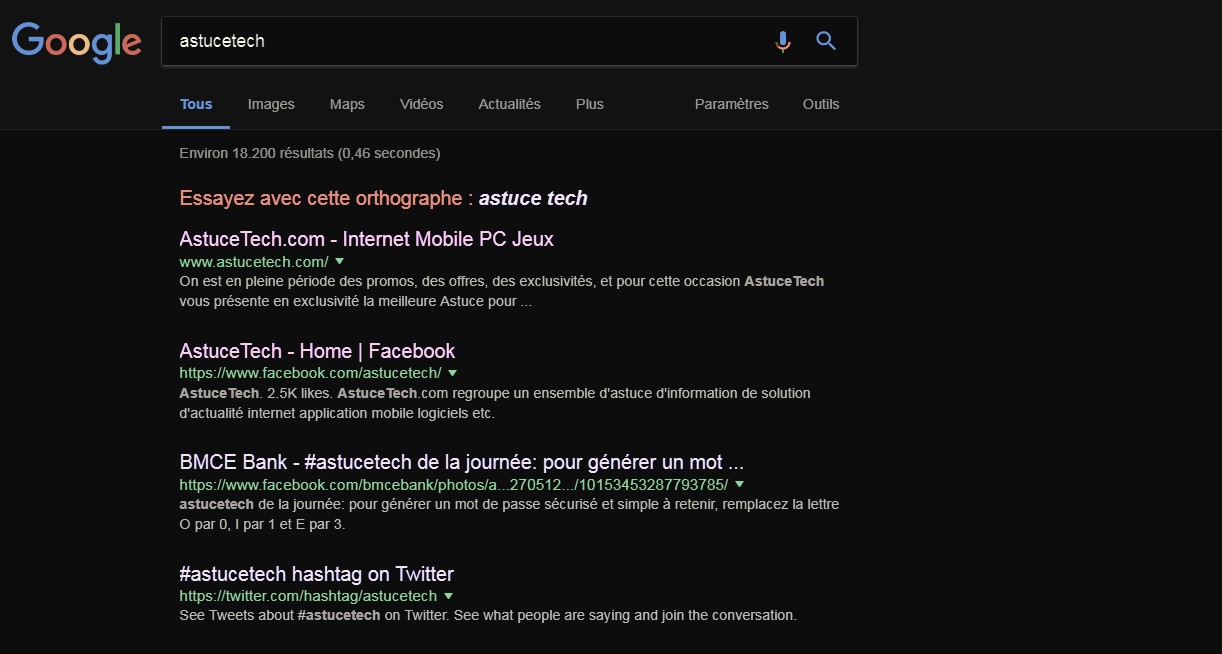Screen dimensions: 1222x654
Task: Expand the Plus menu
Action: point(590,104)
